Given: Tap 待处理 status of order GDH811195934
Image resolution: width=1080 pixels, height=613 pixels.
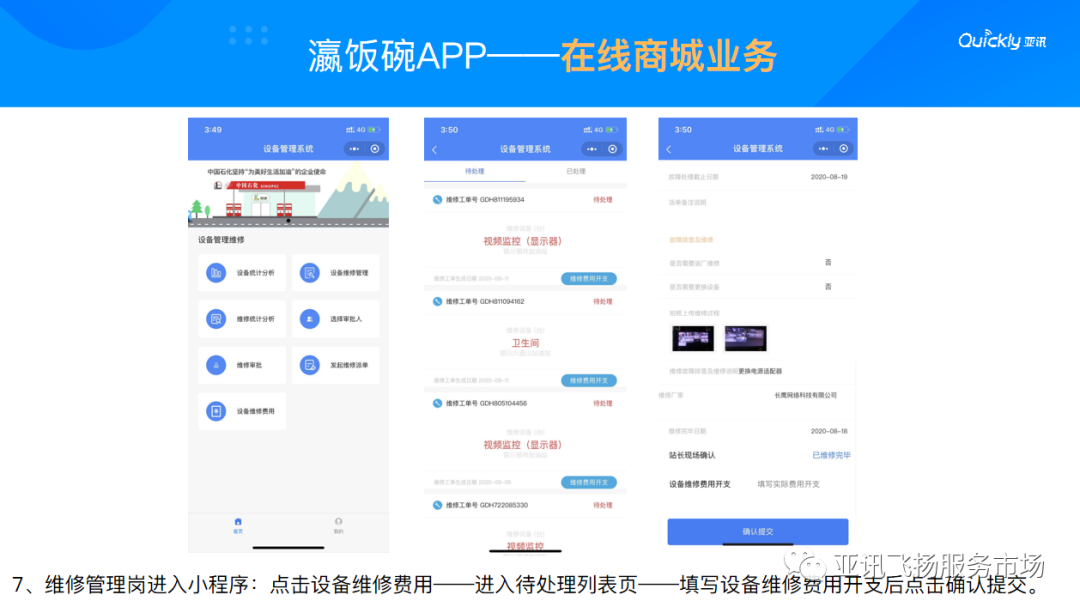Looking at the screenshot, I should click(x=603, y=200).
